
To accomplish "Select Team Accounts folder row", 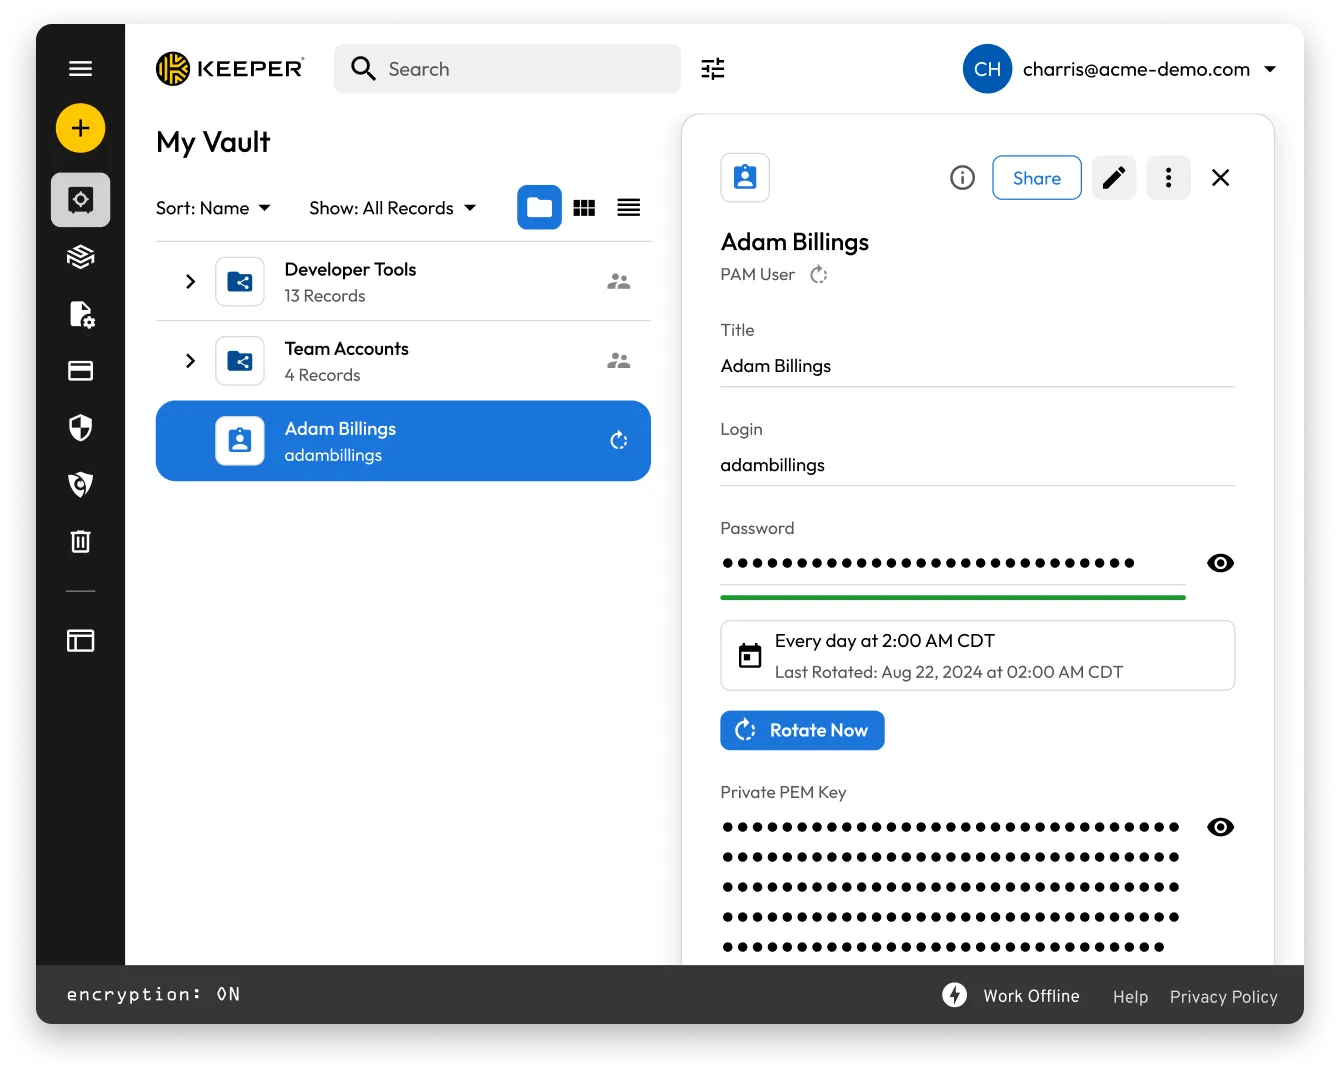I will pos(403,360).
